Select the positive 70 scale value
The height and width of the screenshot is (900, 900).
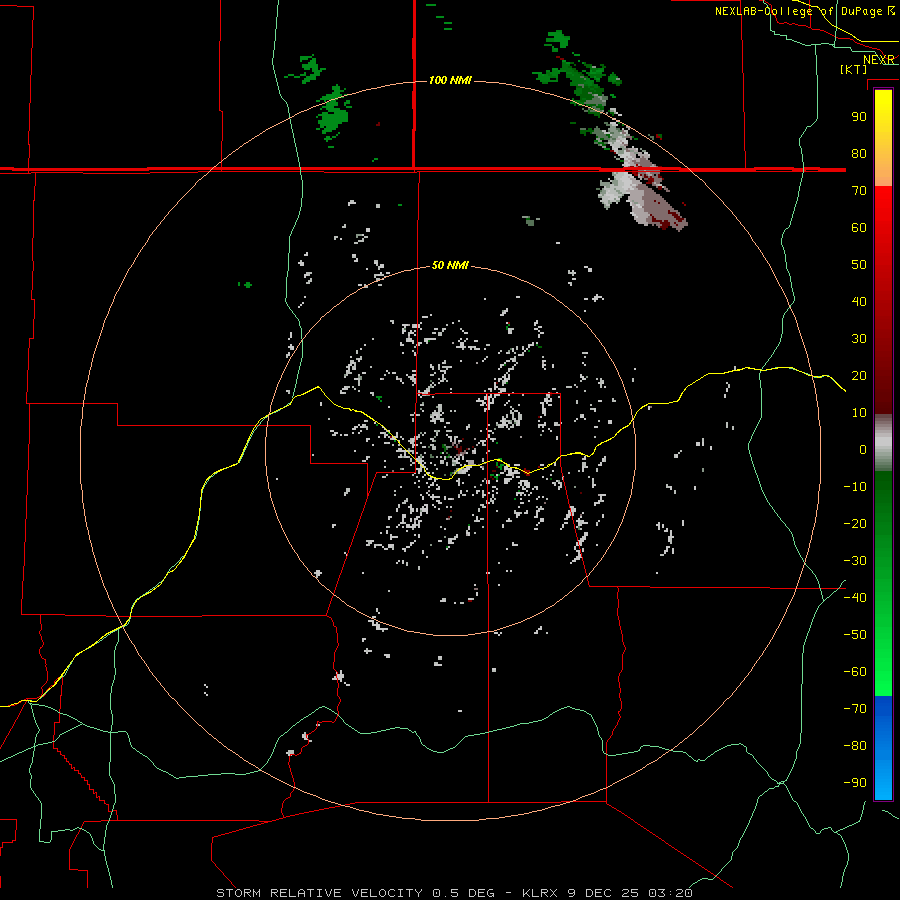coord(859,191)
